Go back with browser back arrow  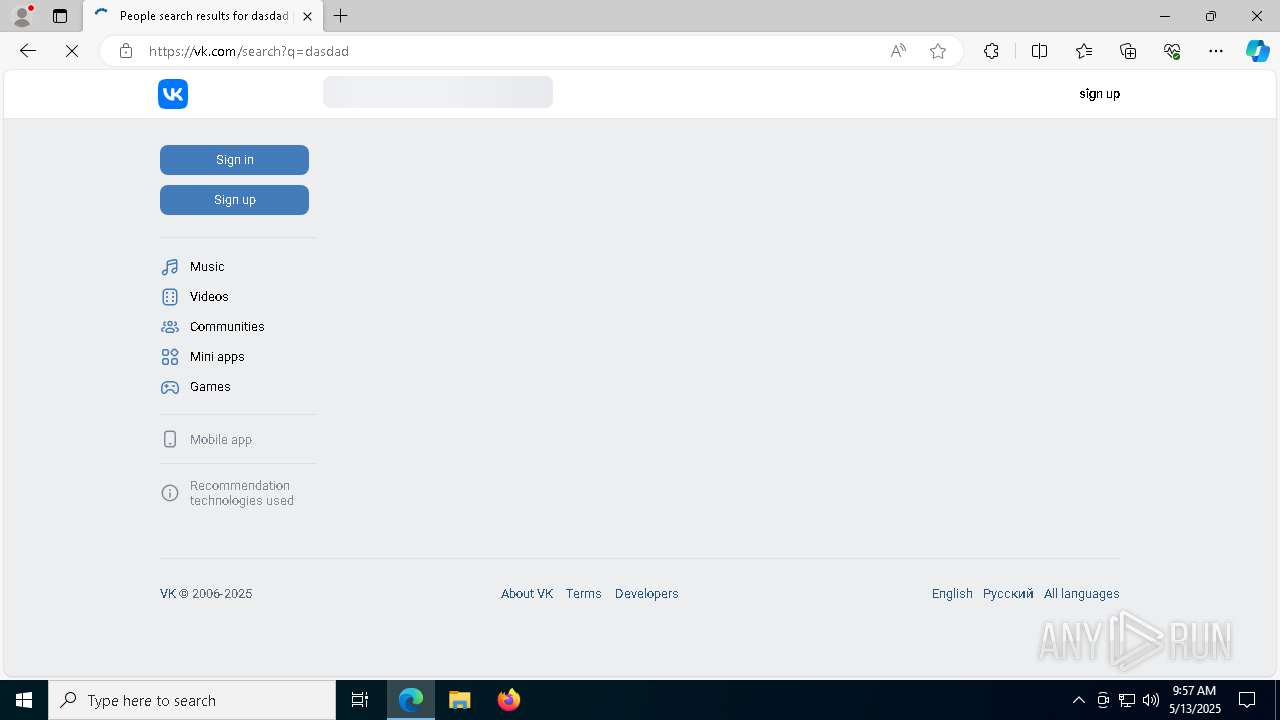click(x=28, y=51)
